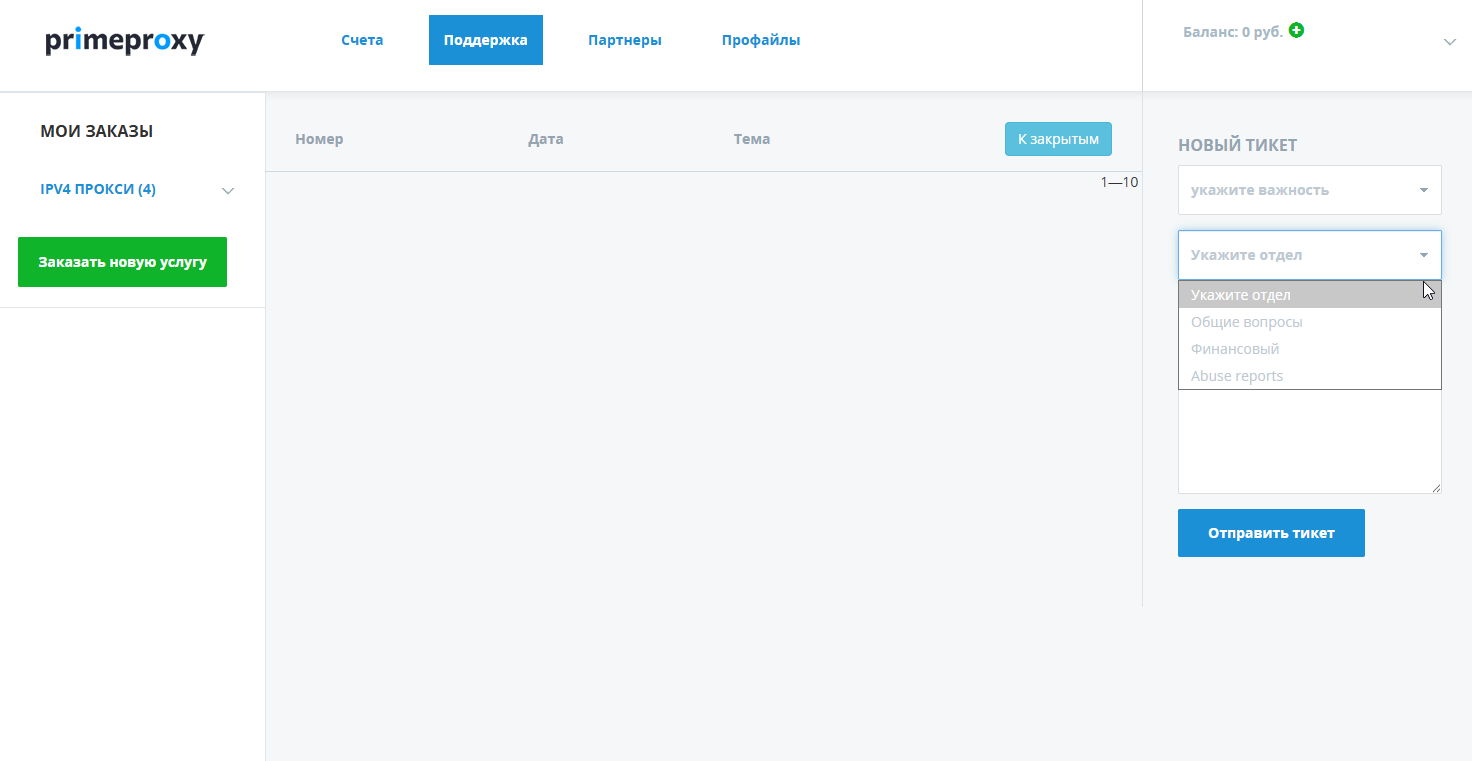This screenshot has height=761, width=1472.
Task: Click Заказать новую услугу button
Action: [x=122, y=262]
